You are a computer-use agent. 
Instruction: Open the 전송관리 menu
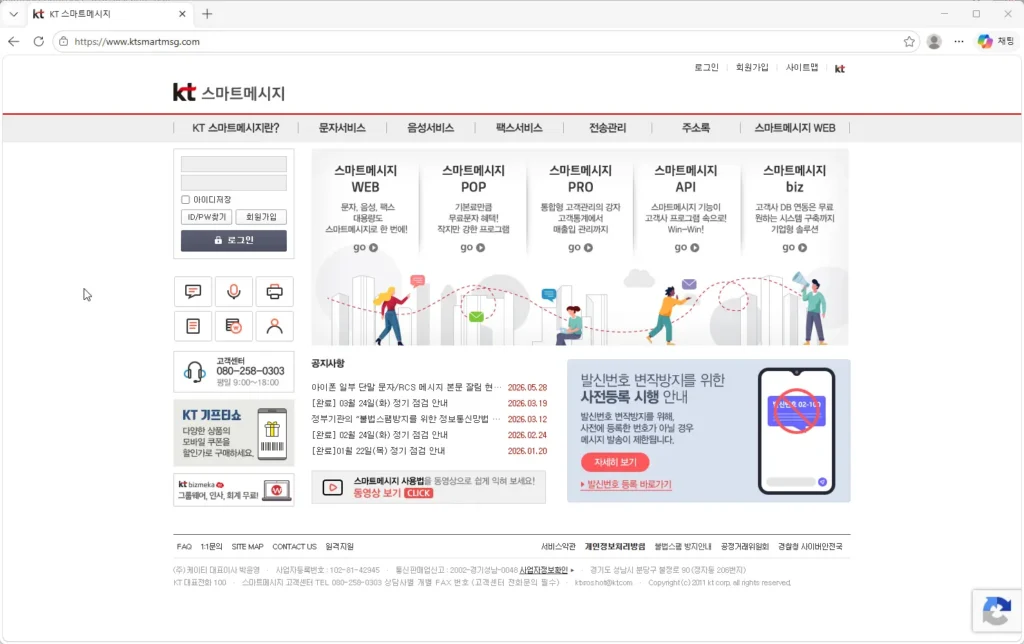(607, 128)
